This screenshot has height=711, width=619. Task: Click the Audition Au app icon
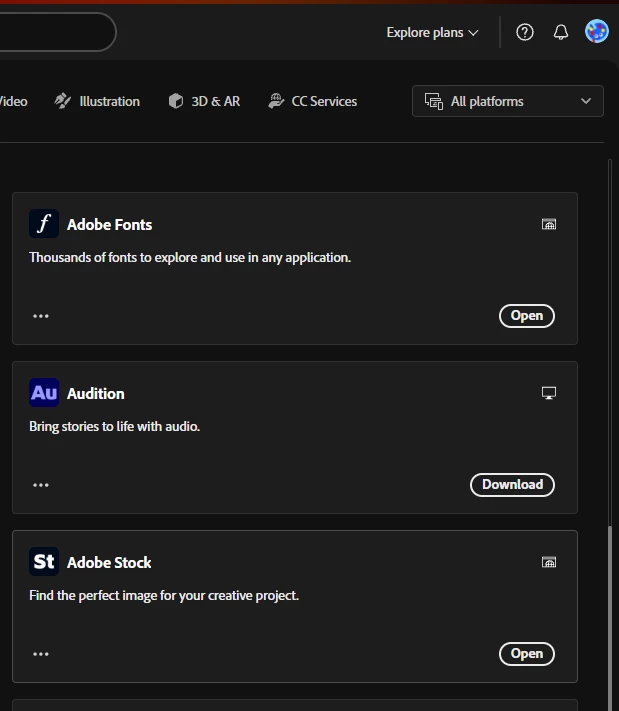[x=44, y=392]
